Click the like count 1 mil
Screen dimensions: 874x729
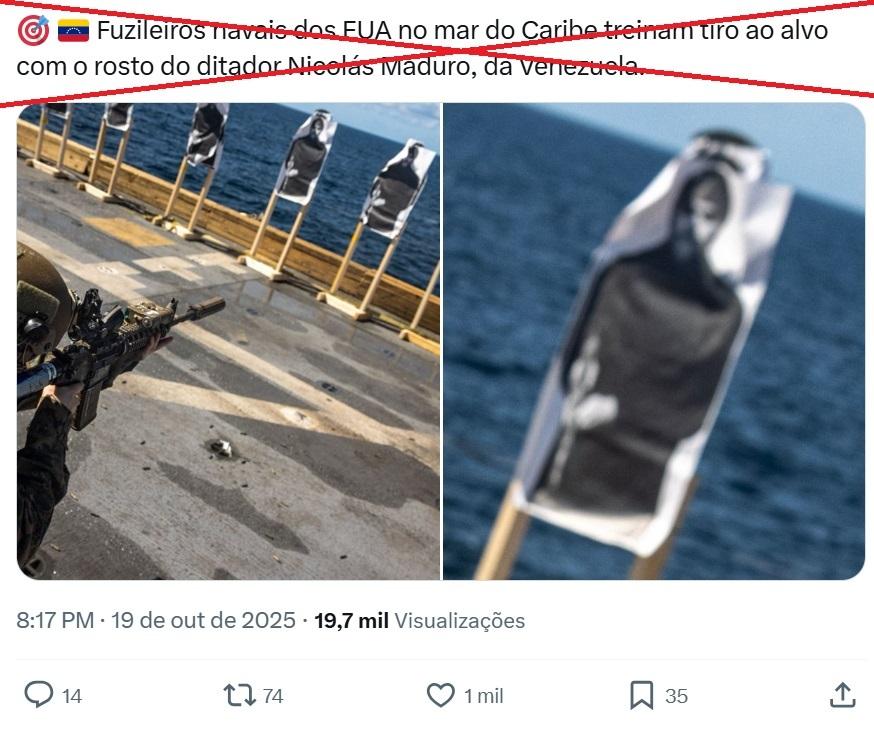(x=484, y=696)
